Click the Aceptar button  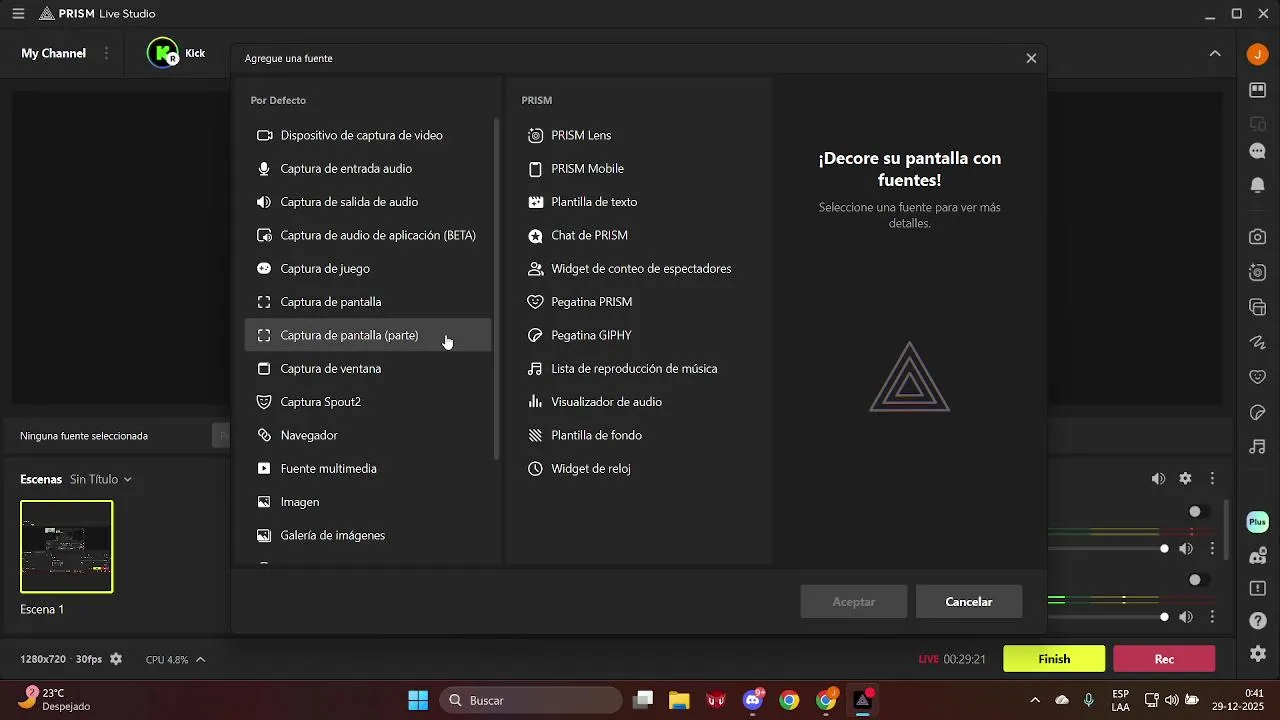(854, 602)
